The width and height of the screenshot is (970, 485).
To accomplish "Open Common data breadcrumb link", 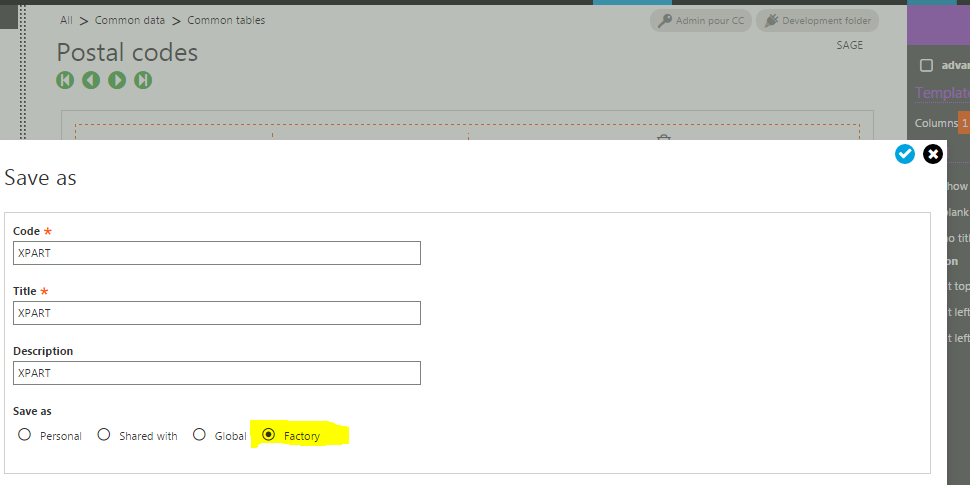I will pos(130,20).
